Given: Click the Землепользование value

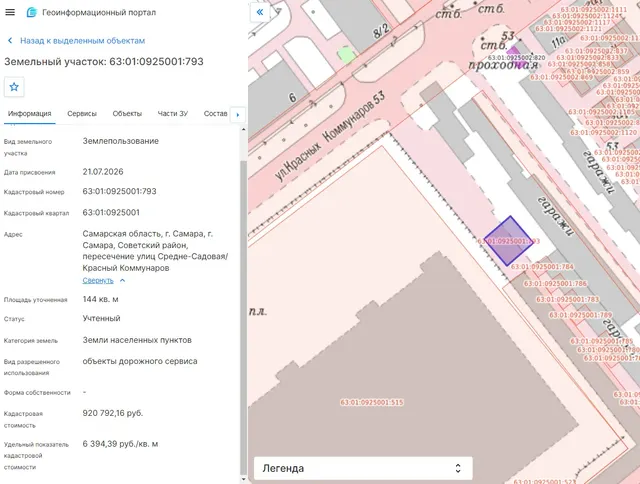Looking at the screenshot, I should click(x=121, y=141).
